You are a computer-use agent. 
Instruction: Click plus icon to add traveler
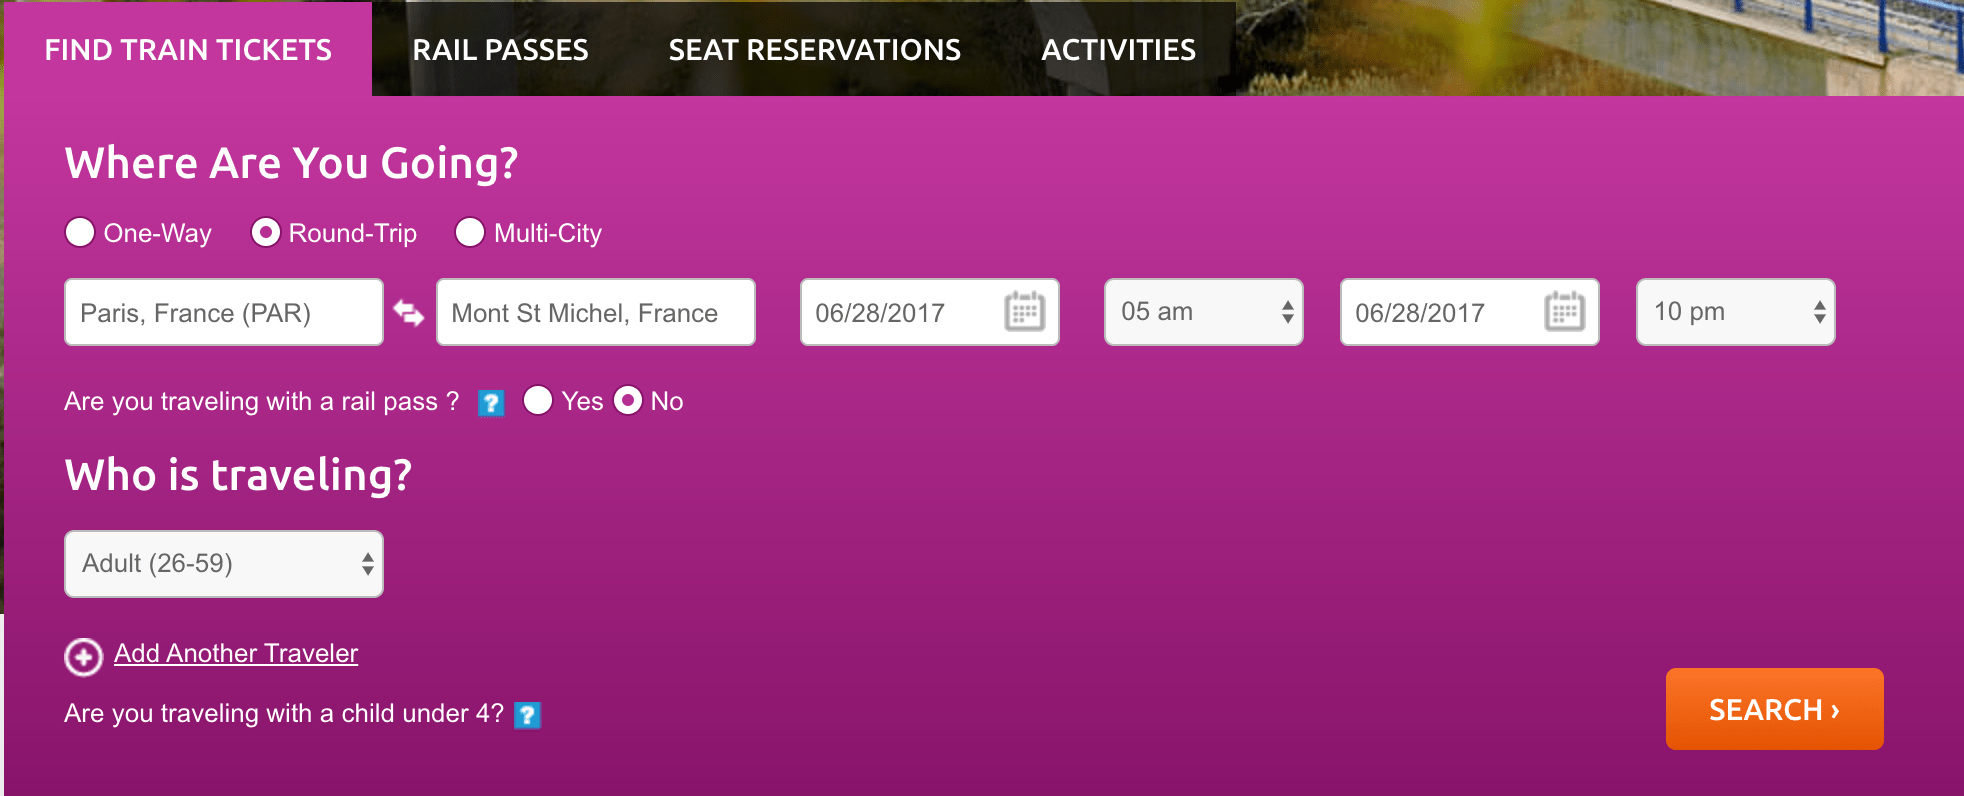pyautogui.click(x=83, y=657)
